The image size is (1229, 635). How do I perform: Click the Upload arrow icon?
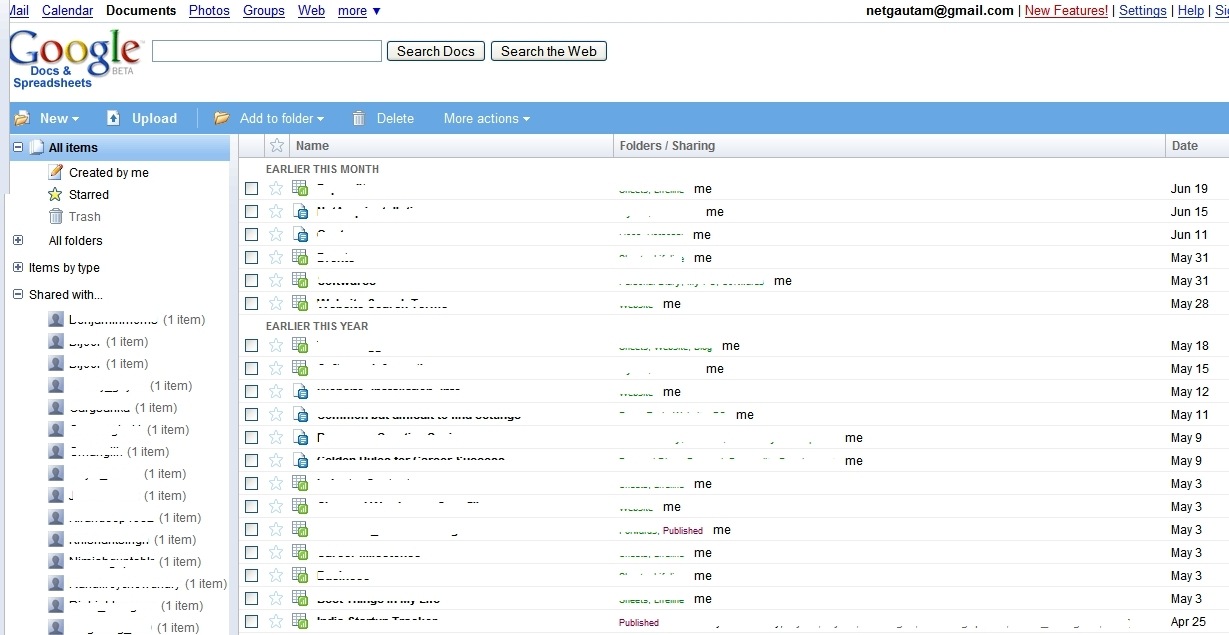tap(113, 118)
